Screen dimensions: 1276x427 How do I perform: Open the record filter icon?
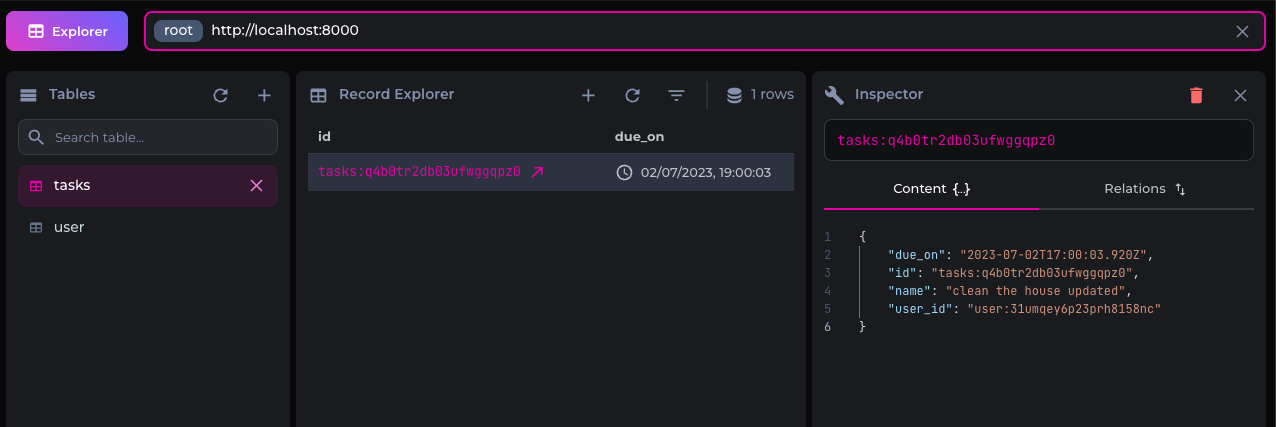(x=677, y=95)
